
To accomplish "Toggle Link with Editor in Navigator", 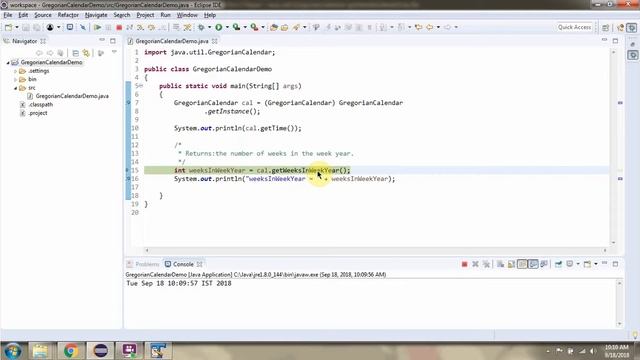I will pos(86,53).
